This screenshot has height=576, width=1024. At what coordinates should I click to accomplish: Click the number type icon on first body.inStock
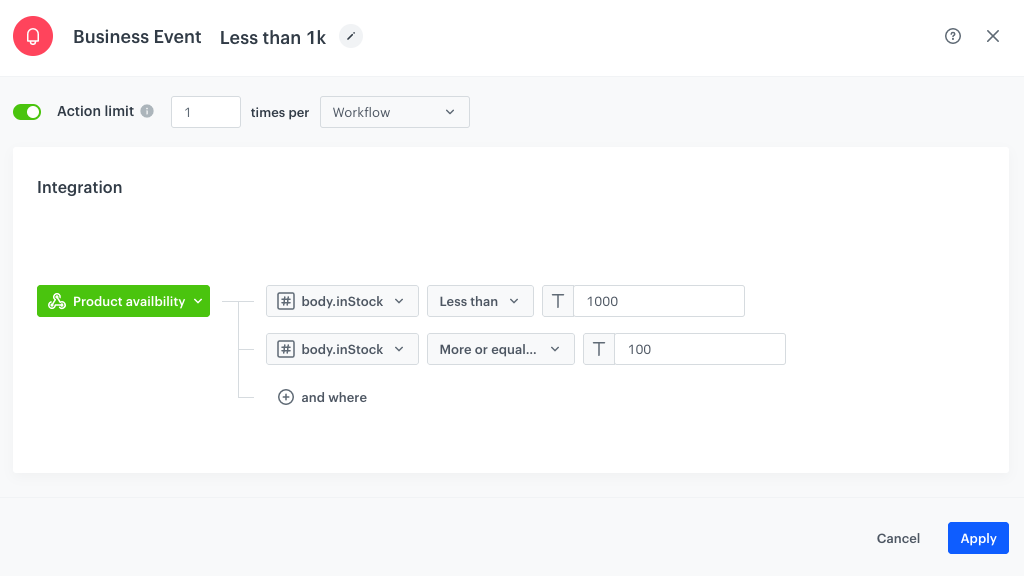[284, 300]
